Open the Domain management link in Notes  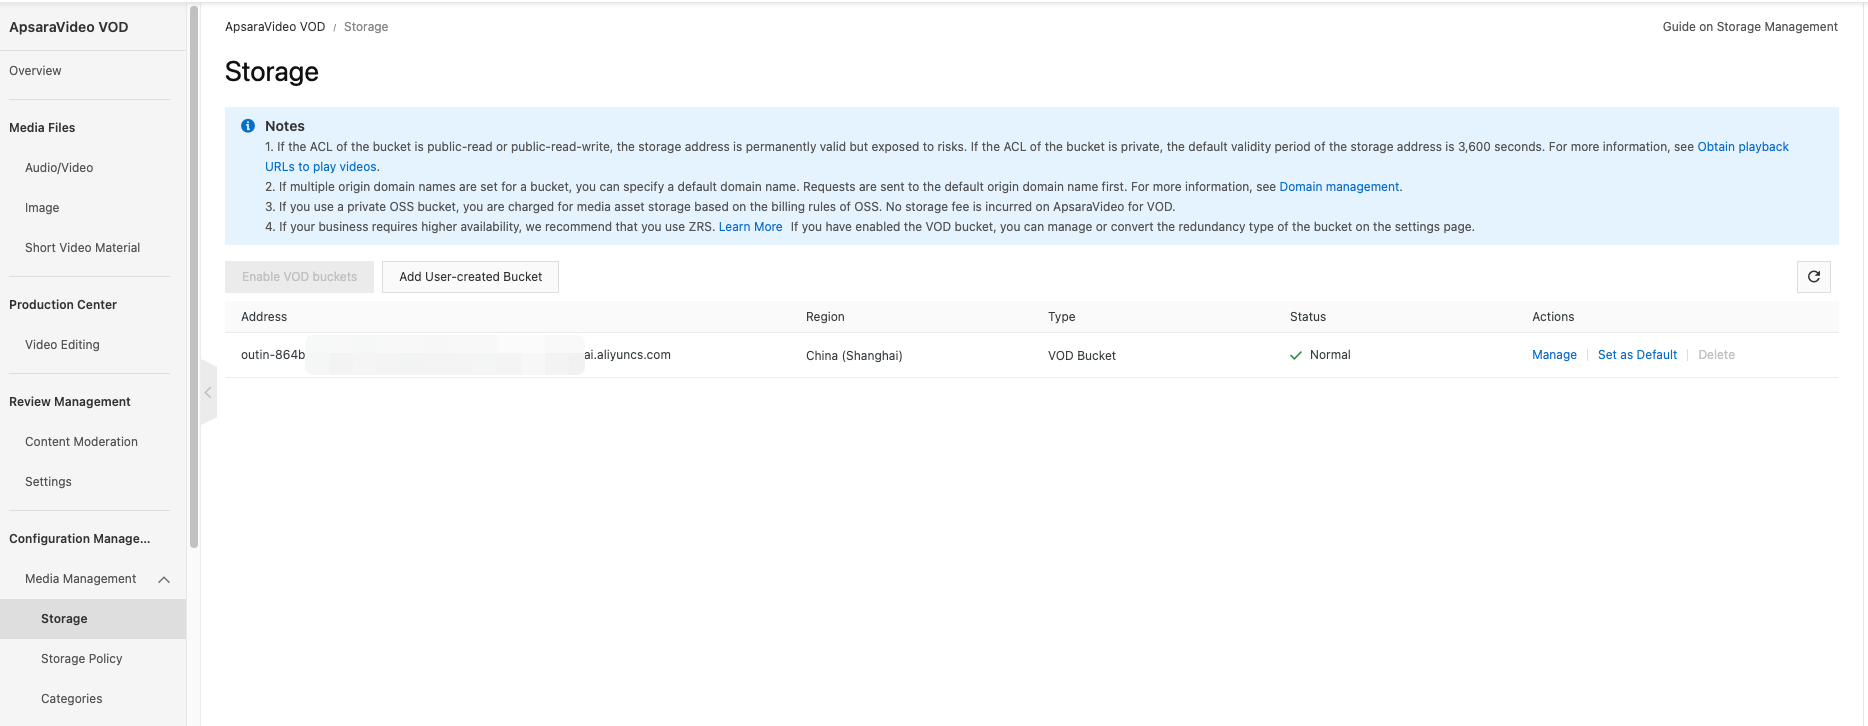tap(1339, 187)
